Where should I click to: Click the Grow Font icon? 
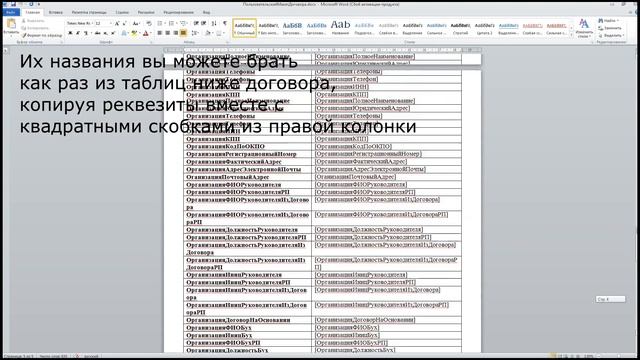(x=117, y=24)
